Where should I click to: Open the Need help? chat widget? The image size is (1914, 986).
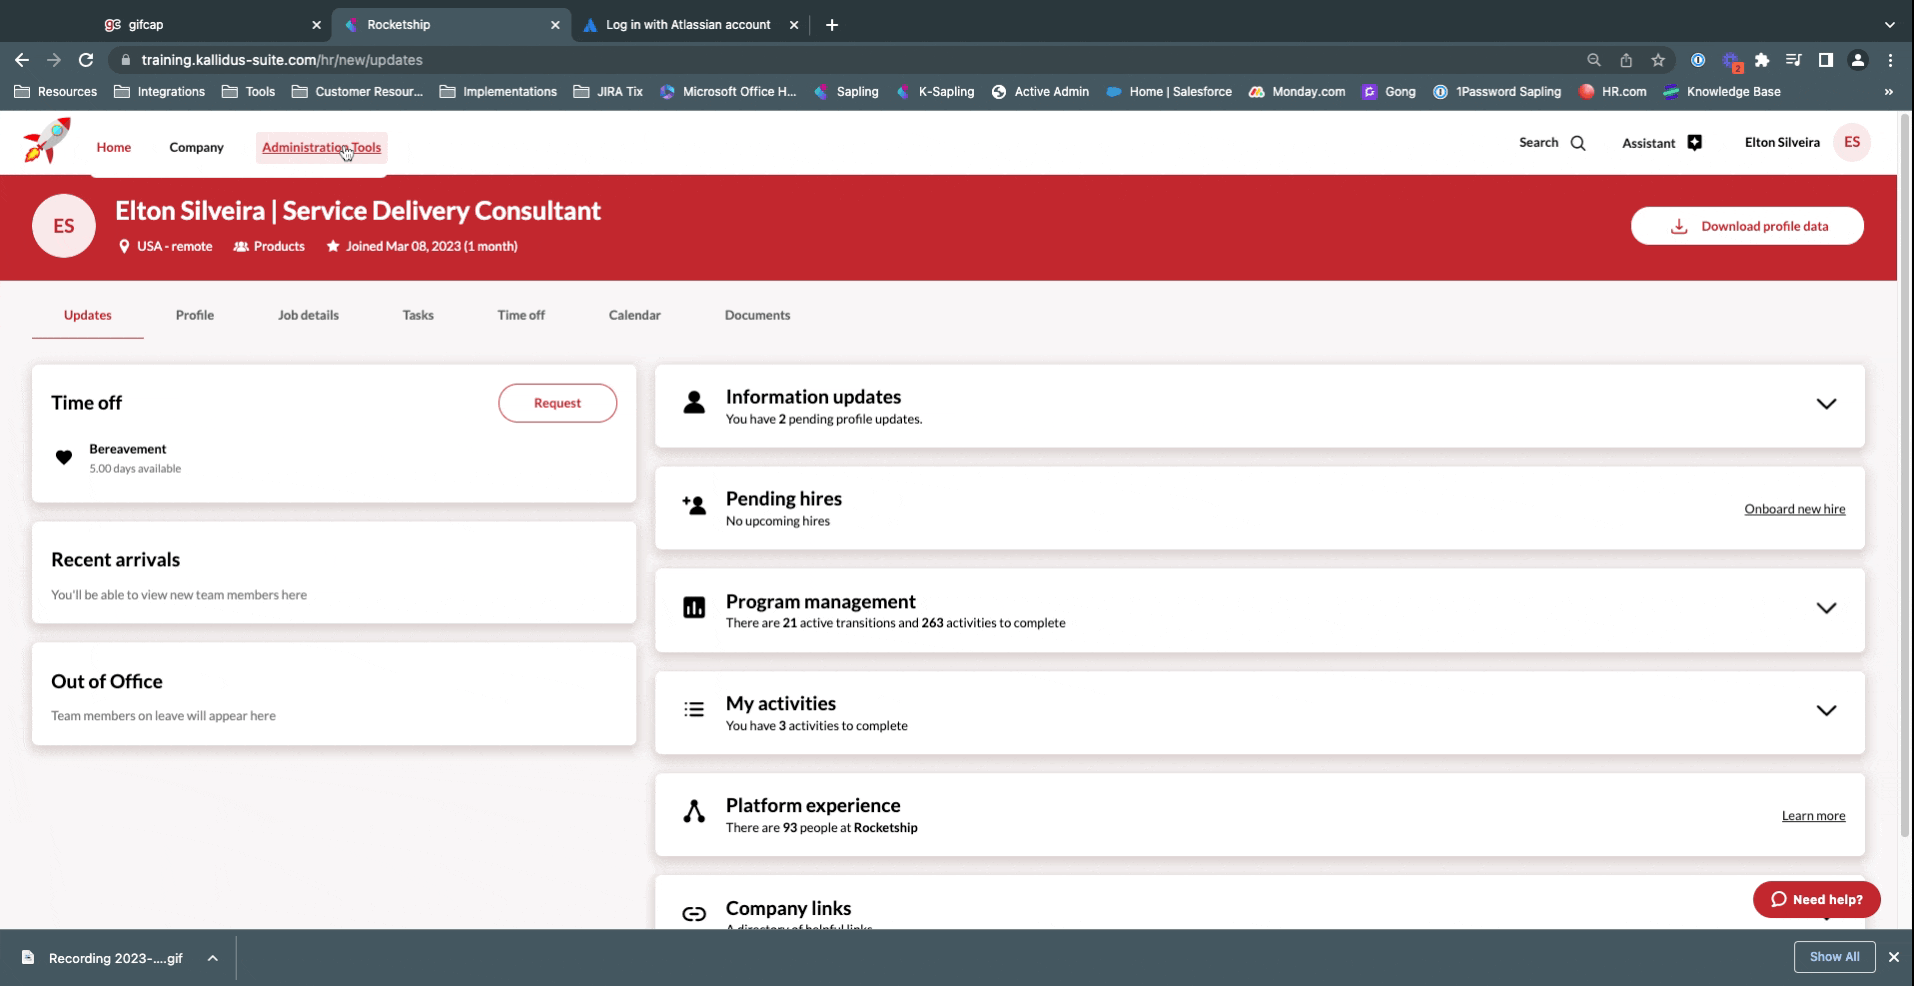click(1815, 899)
